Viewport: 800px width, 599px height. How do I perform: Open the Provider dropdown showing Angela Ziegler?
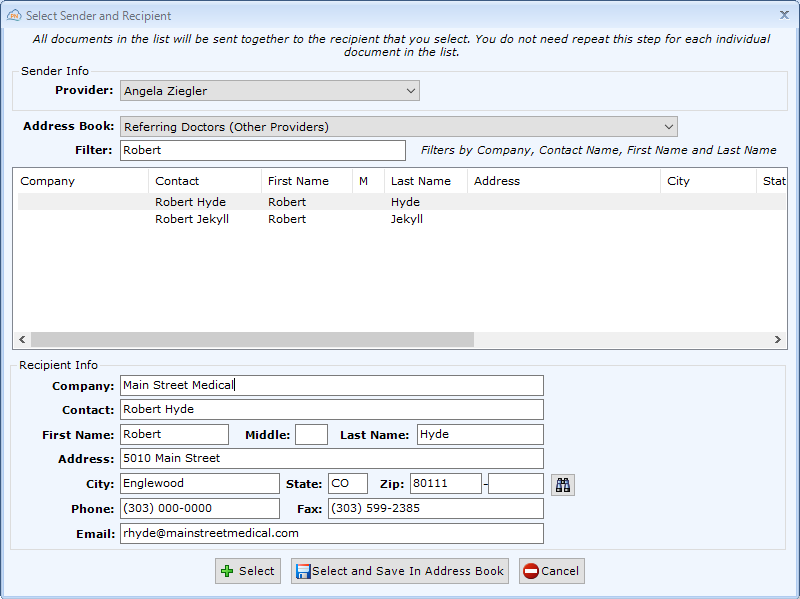pyautogui.click(x=411, y=90)
